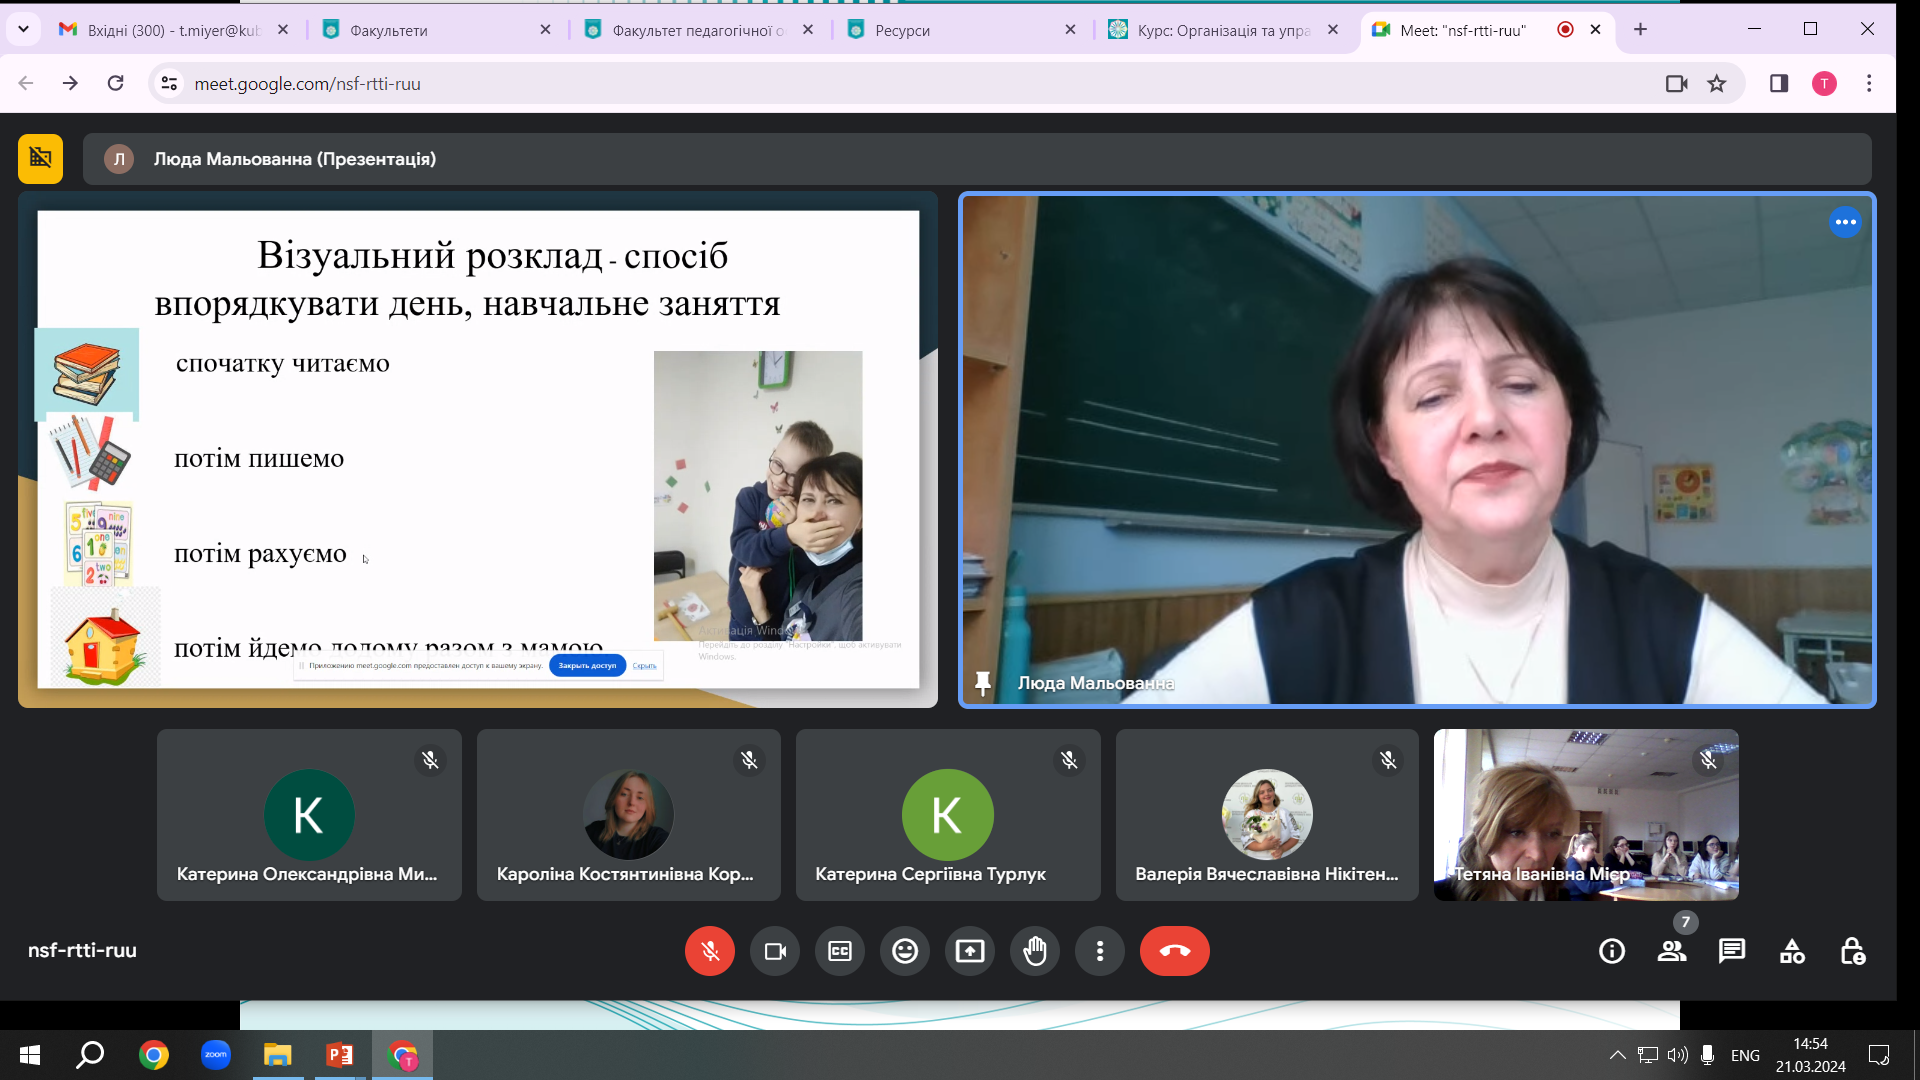Open the meeting details info icon

tap(1612, 951)
